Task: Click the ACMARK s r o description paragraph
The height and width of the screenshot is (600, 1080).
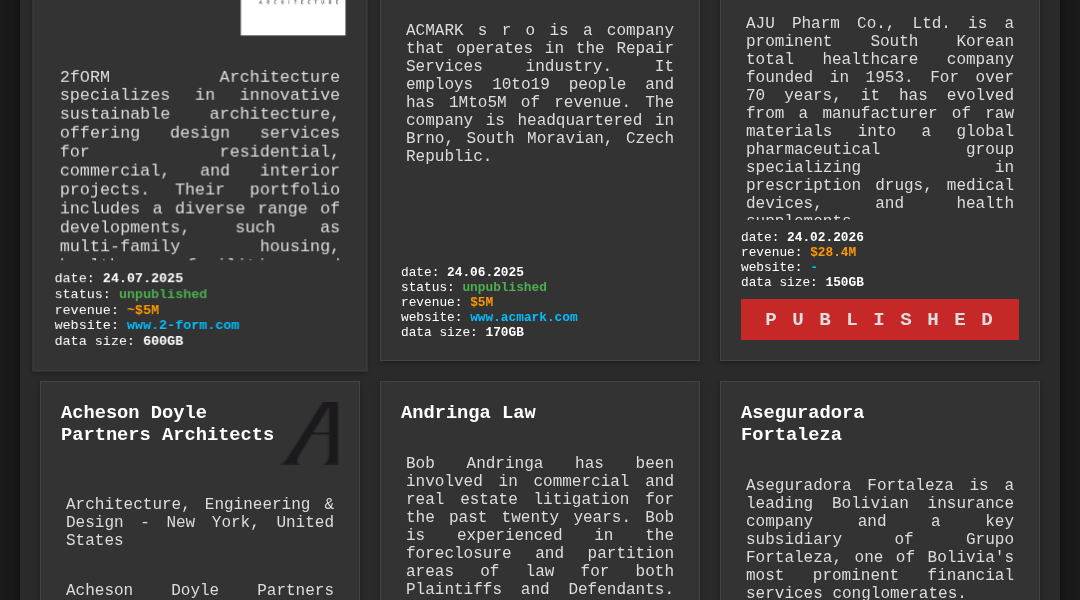Action: 540,93
